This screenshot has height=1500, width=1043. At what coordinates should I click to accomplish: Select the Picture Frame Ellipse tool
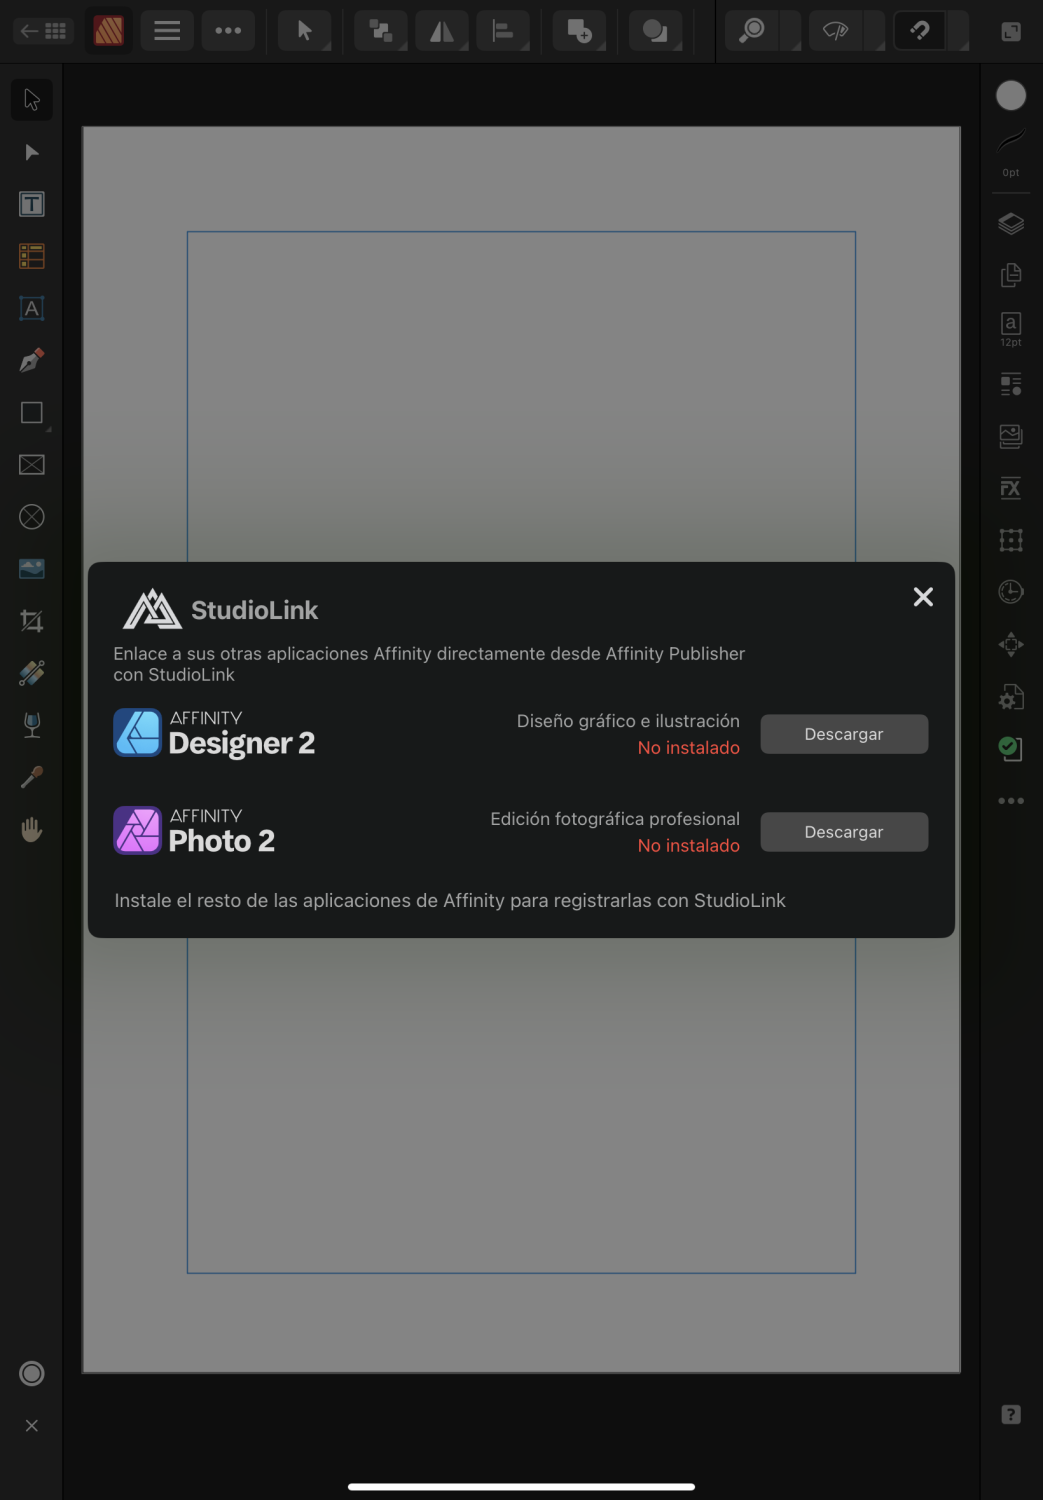point(32,517)
